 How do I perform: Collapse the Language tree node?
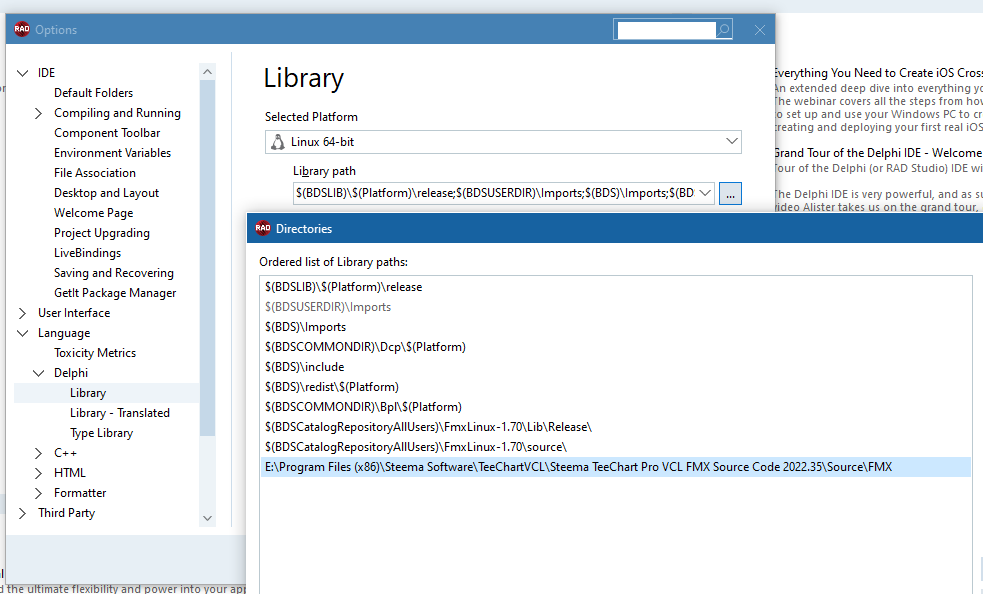coord(23,333)
